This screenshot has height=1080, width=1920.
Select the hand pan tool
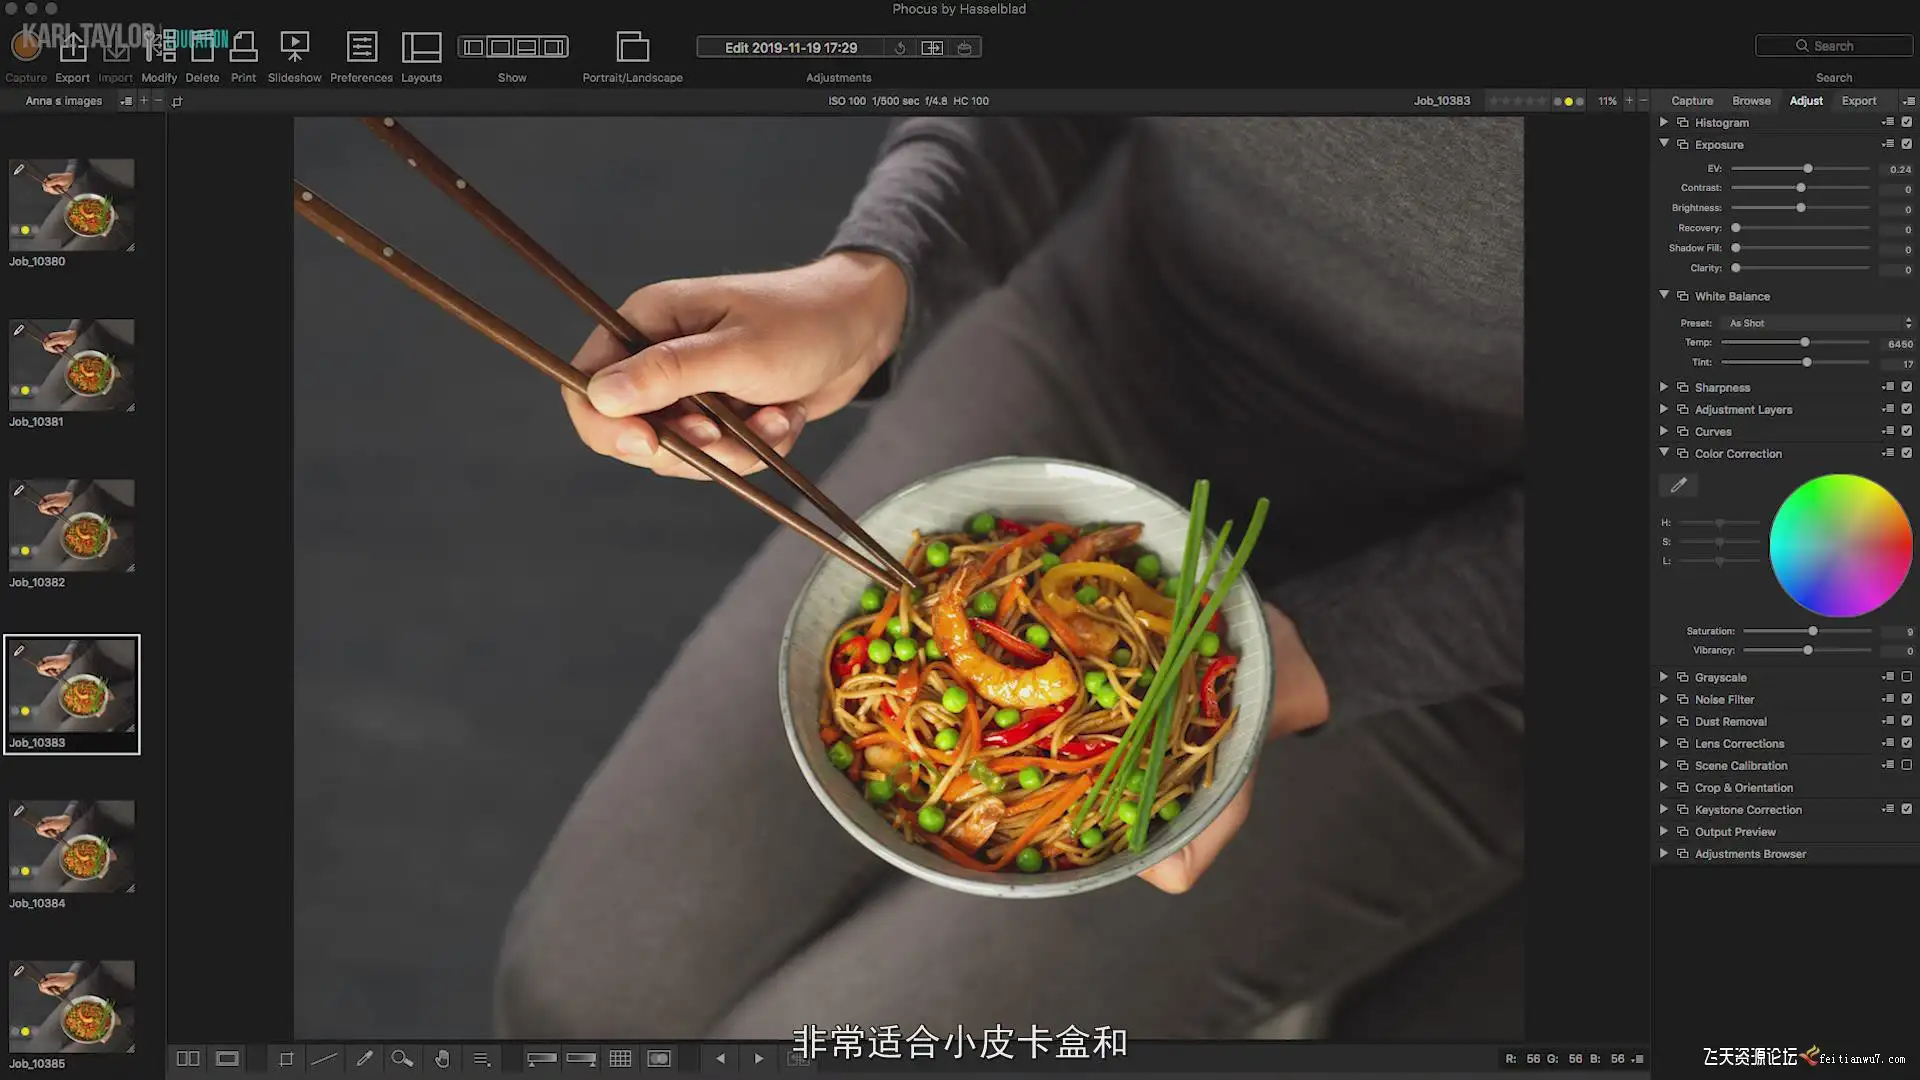pyautogui.click(x=442, y=1058)
